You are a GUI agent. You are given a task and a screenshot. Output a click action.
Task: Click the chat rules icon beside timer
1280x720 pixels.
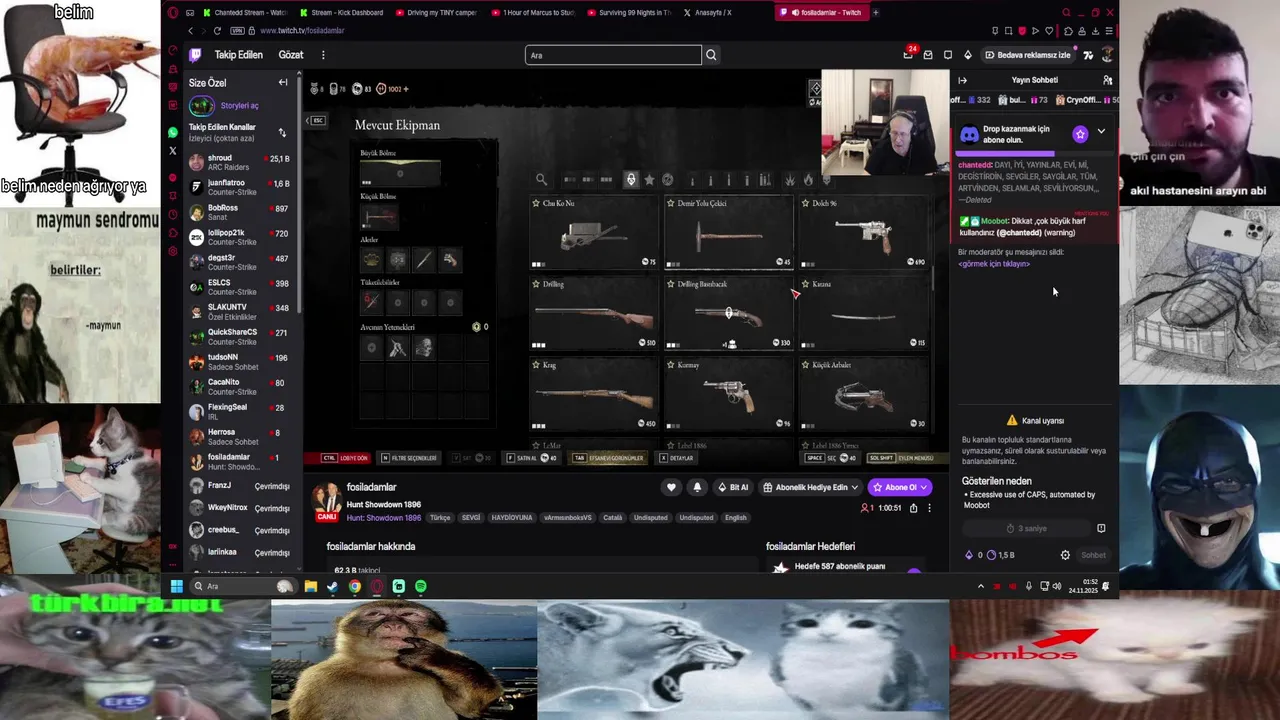(1101, 528)
